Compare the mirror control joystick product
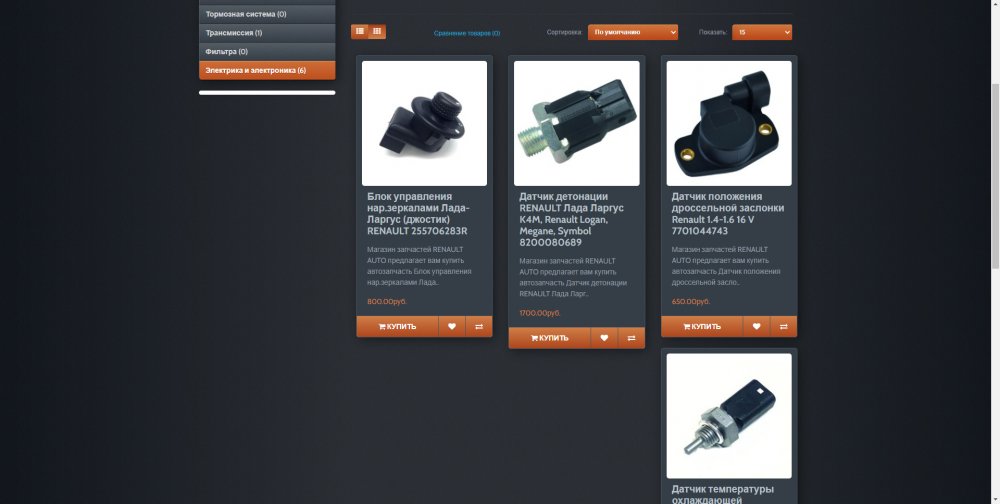The image size is (1000, 504). point(479,327)
